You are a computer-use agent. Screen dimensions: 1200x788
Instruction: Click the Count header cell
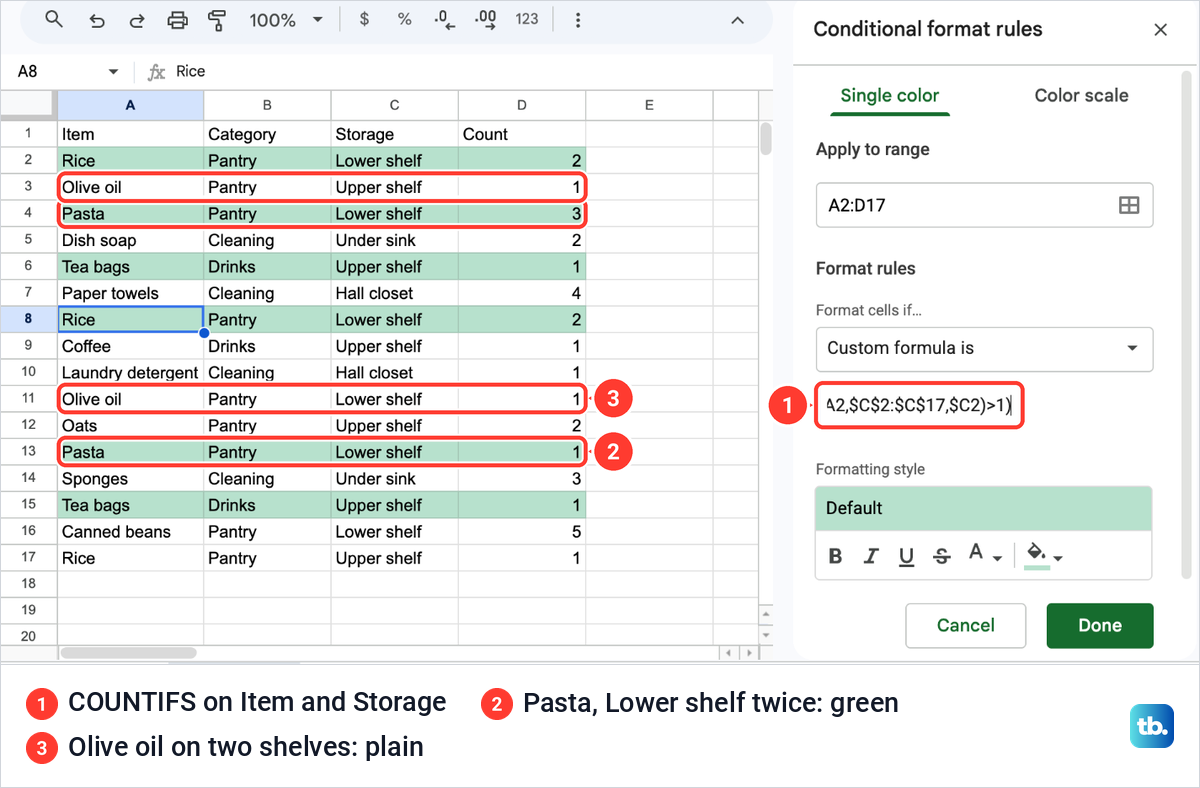(521, 134)
